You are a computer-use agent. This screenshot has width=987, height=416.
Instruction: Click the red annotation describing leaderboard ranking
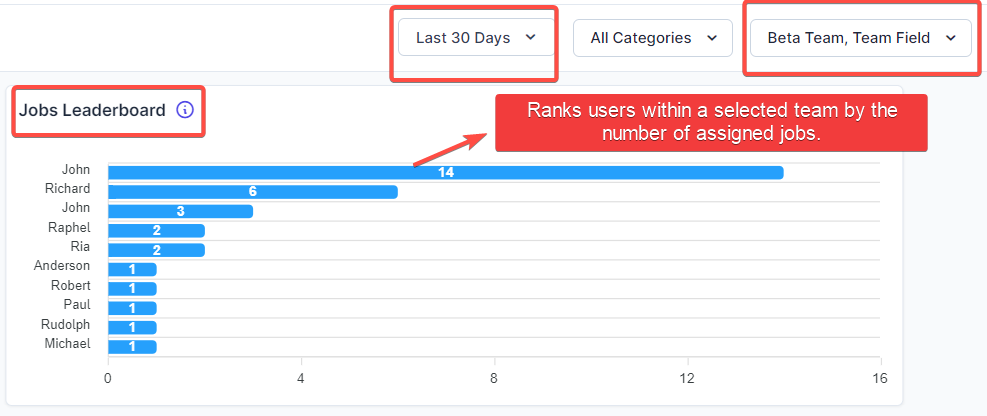tap(711, 123)
